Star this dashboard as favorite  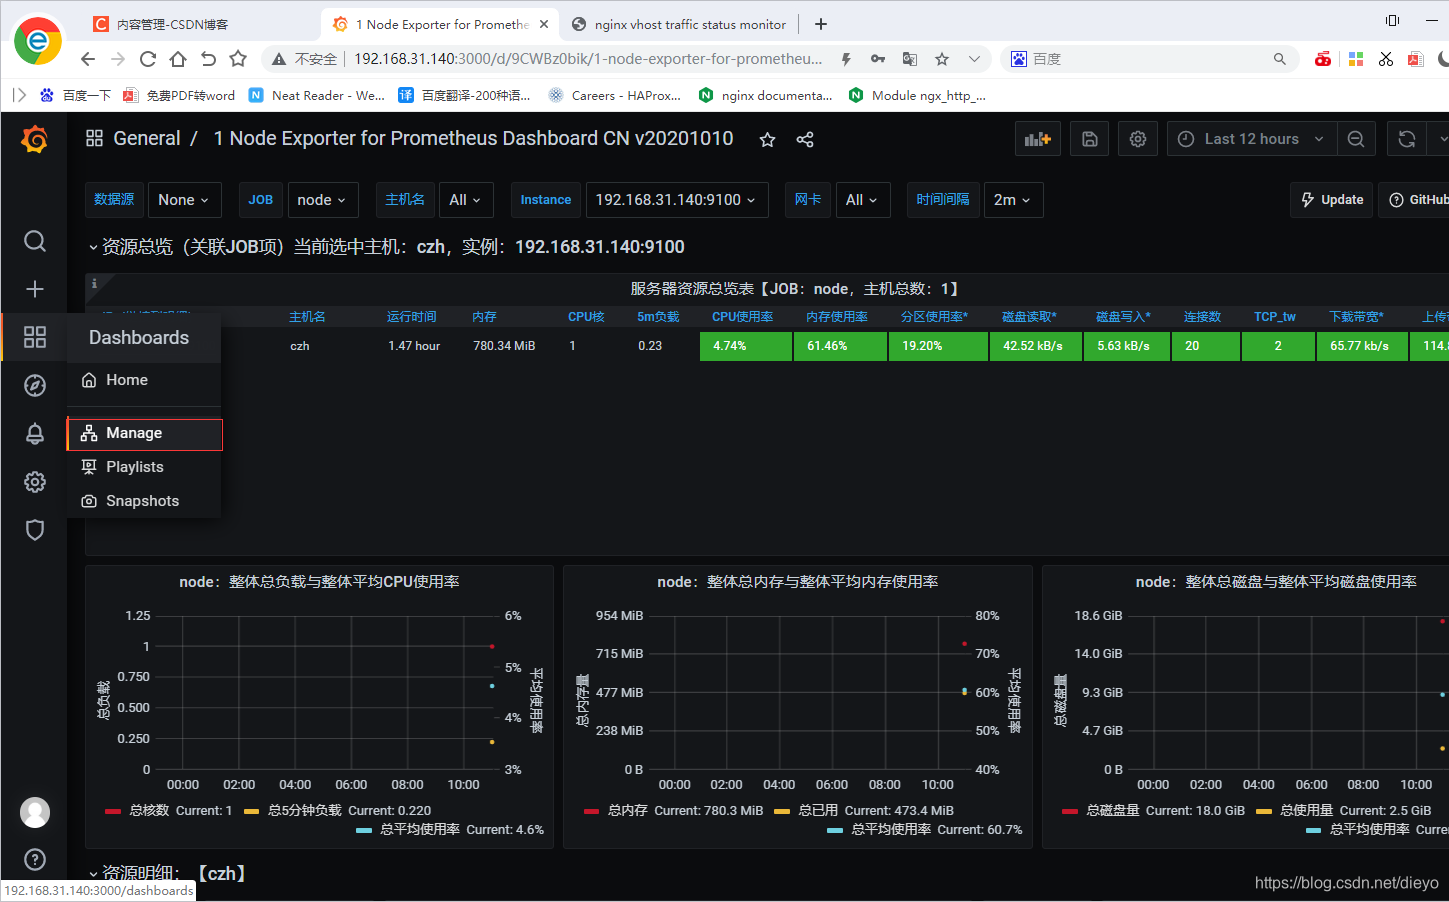coord(767,140)
